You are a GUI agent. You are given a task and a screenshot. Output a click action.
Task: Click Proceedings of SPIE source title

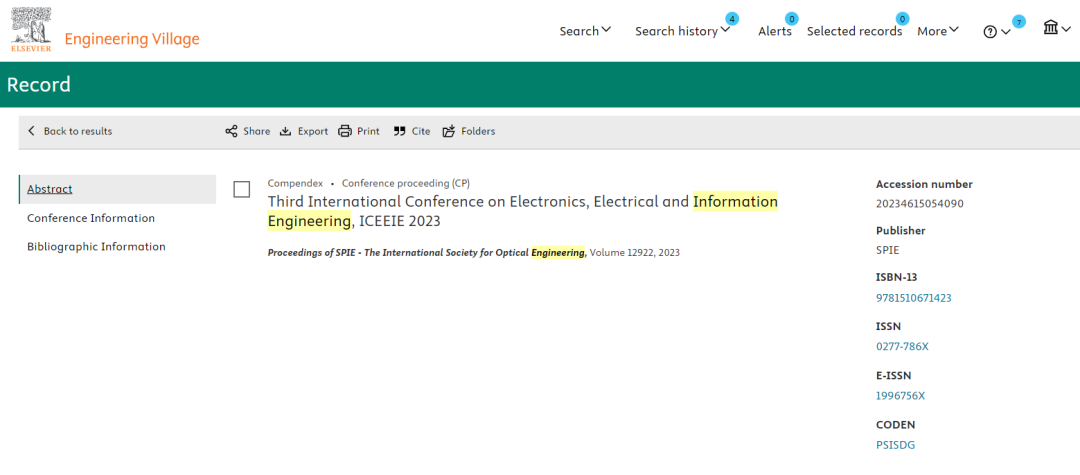[426, 253]
